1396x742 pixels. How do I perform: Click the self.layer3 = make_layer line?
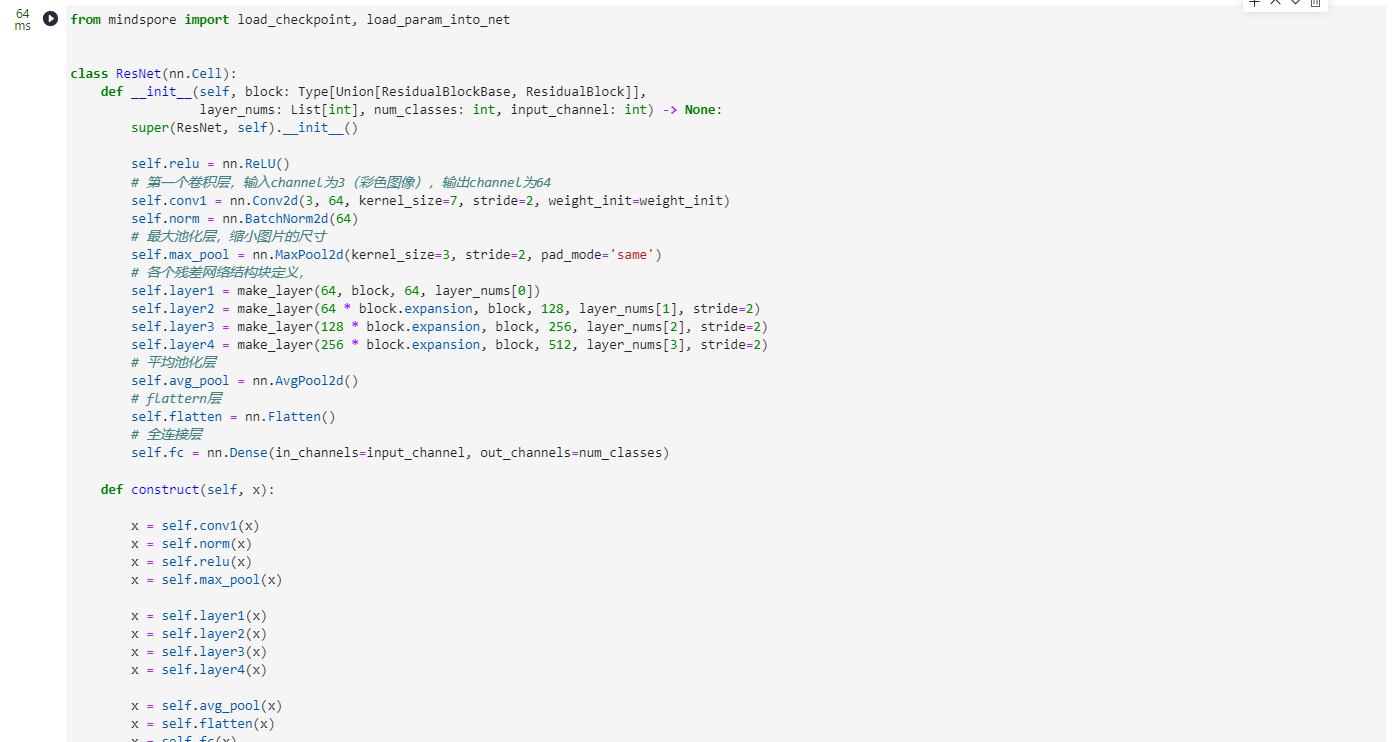tap(450, 326)
